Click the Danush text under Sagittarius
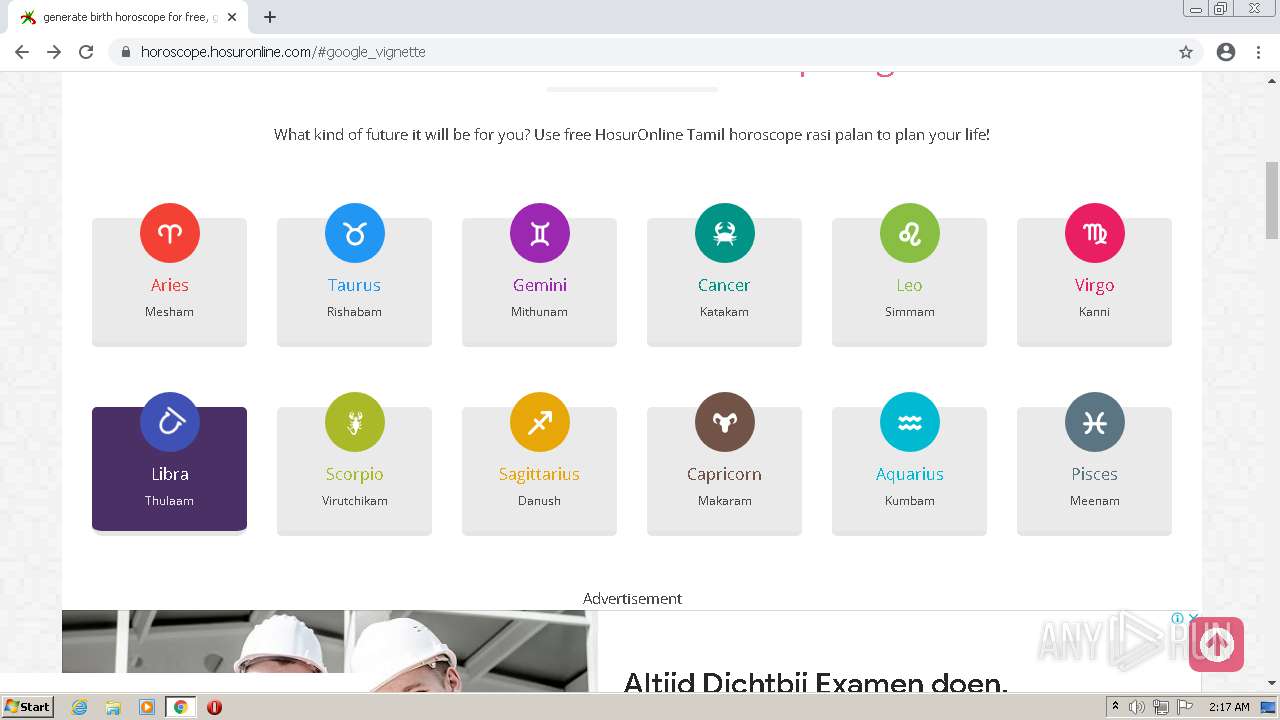The width and height of the screenshot is (1280, 720). (539, 501)
